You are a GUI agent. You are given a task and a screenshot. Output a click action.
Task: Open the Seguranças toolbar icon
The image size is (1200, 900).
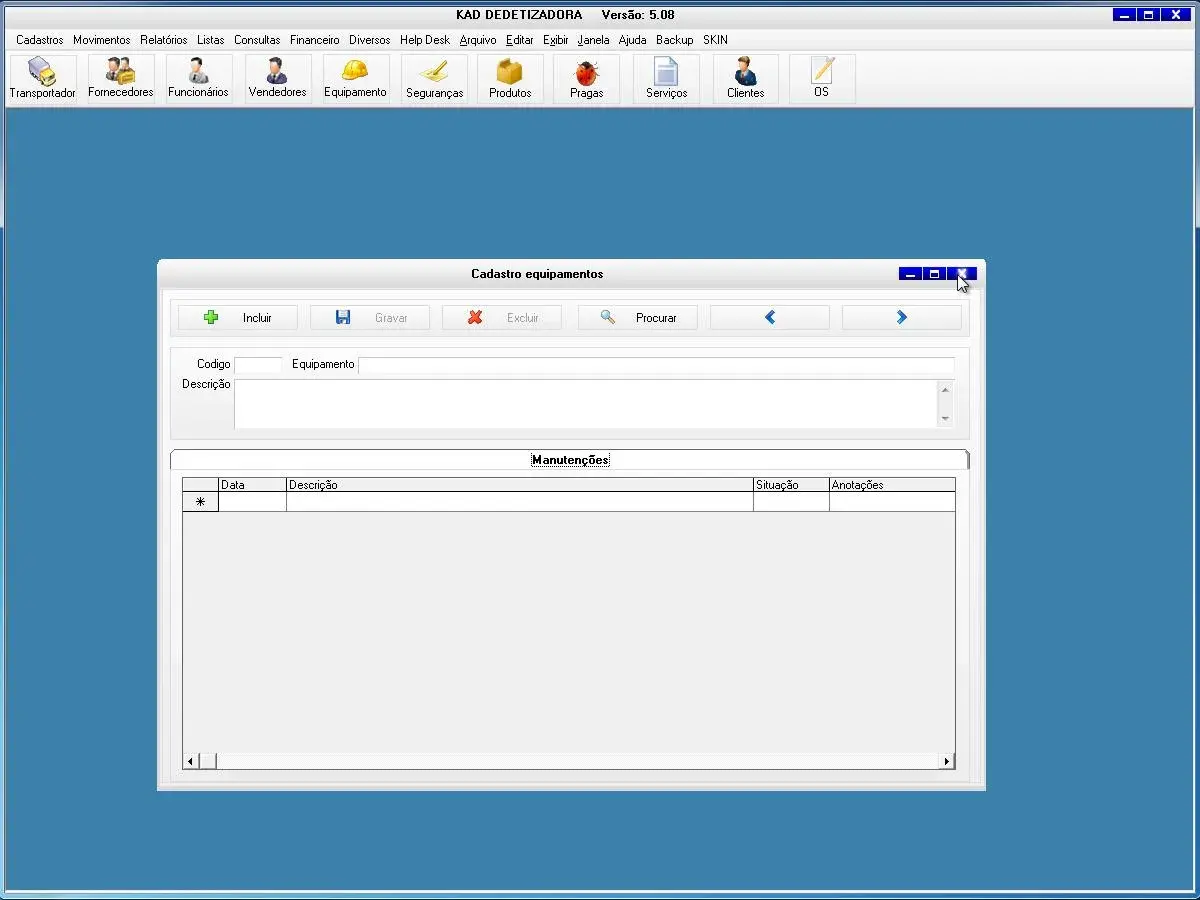(434, 79)
